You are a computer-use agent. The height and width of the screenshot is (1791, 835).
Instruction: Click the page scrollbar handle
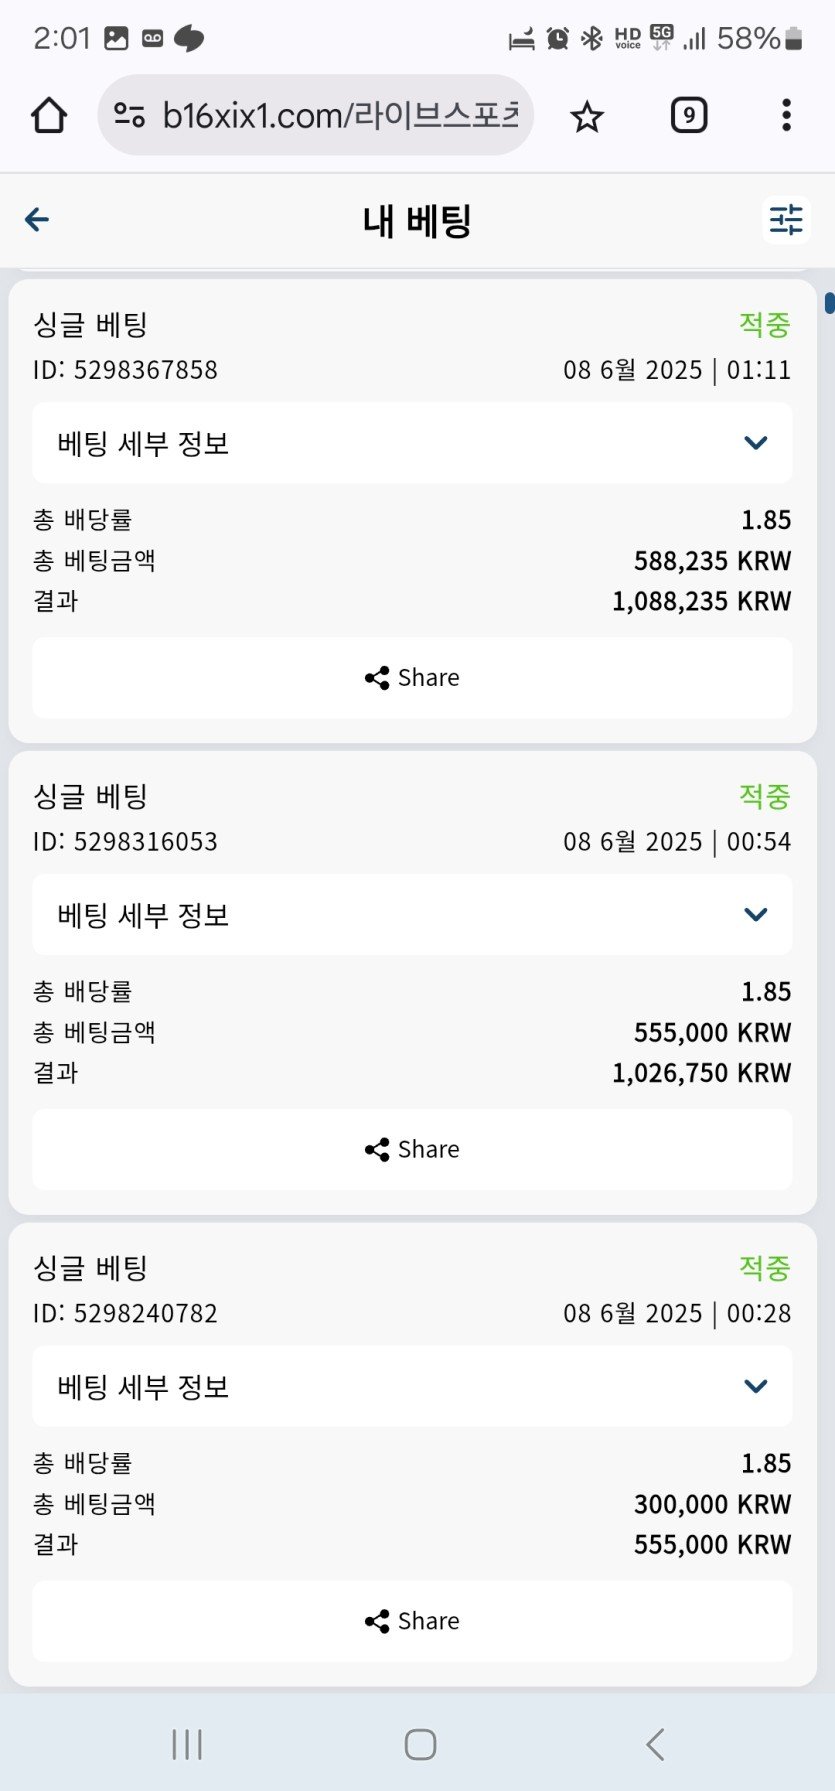point(829,302)
